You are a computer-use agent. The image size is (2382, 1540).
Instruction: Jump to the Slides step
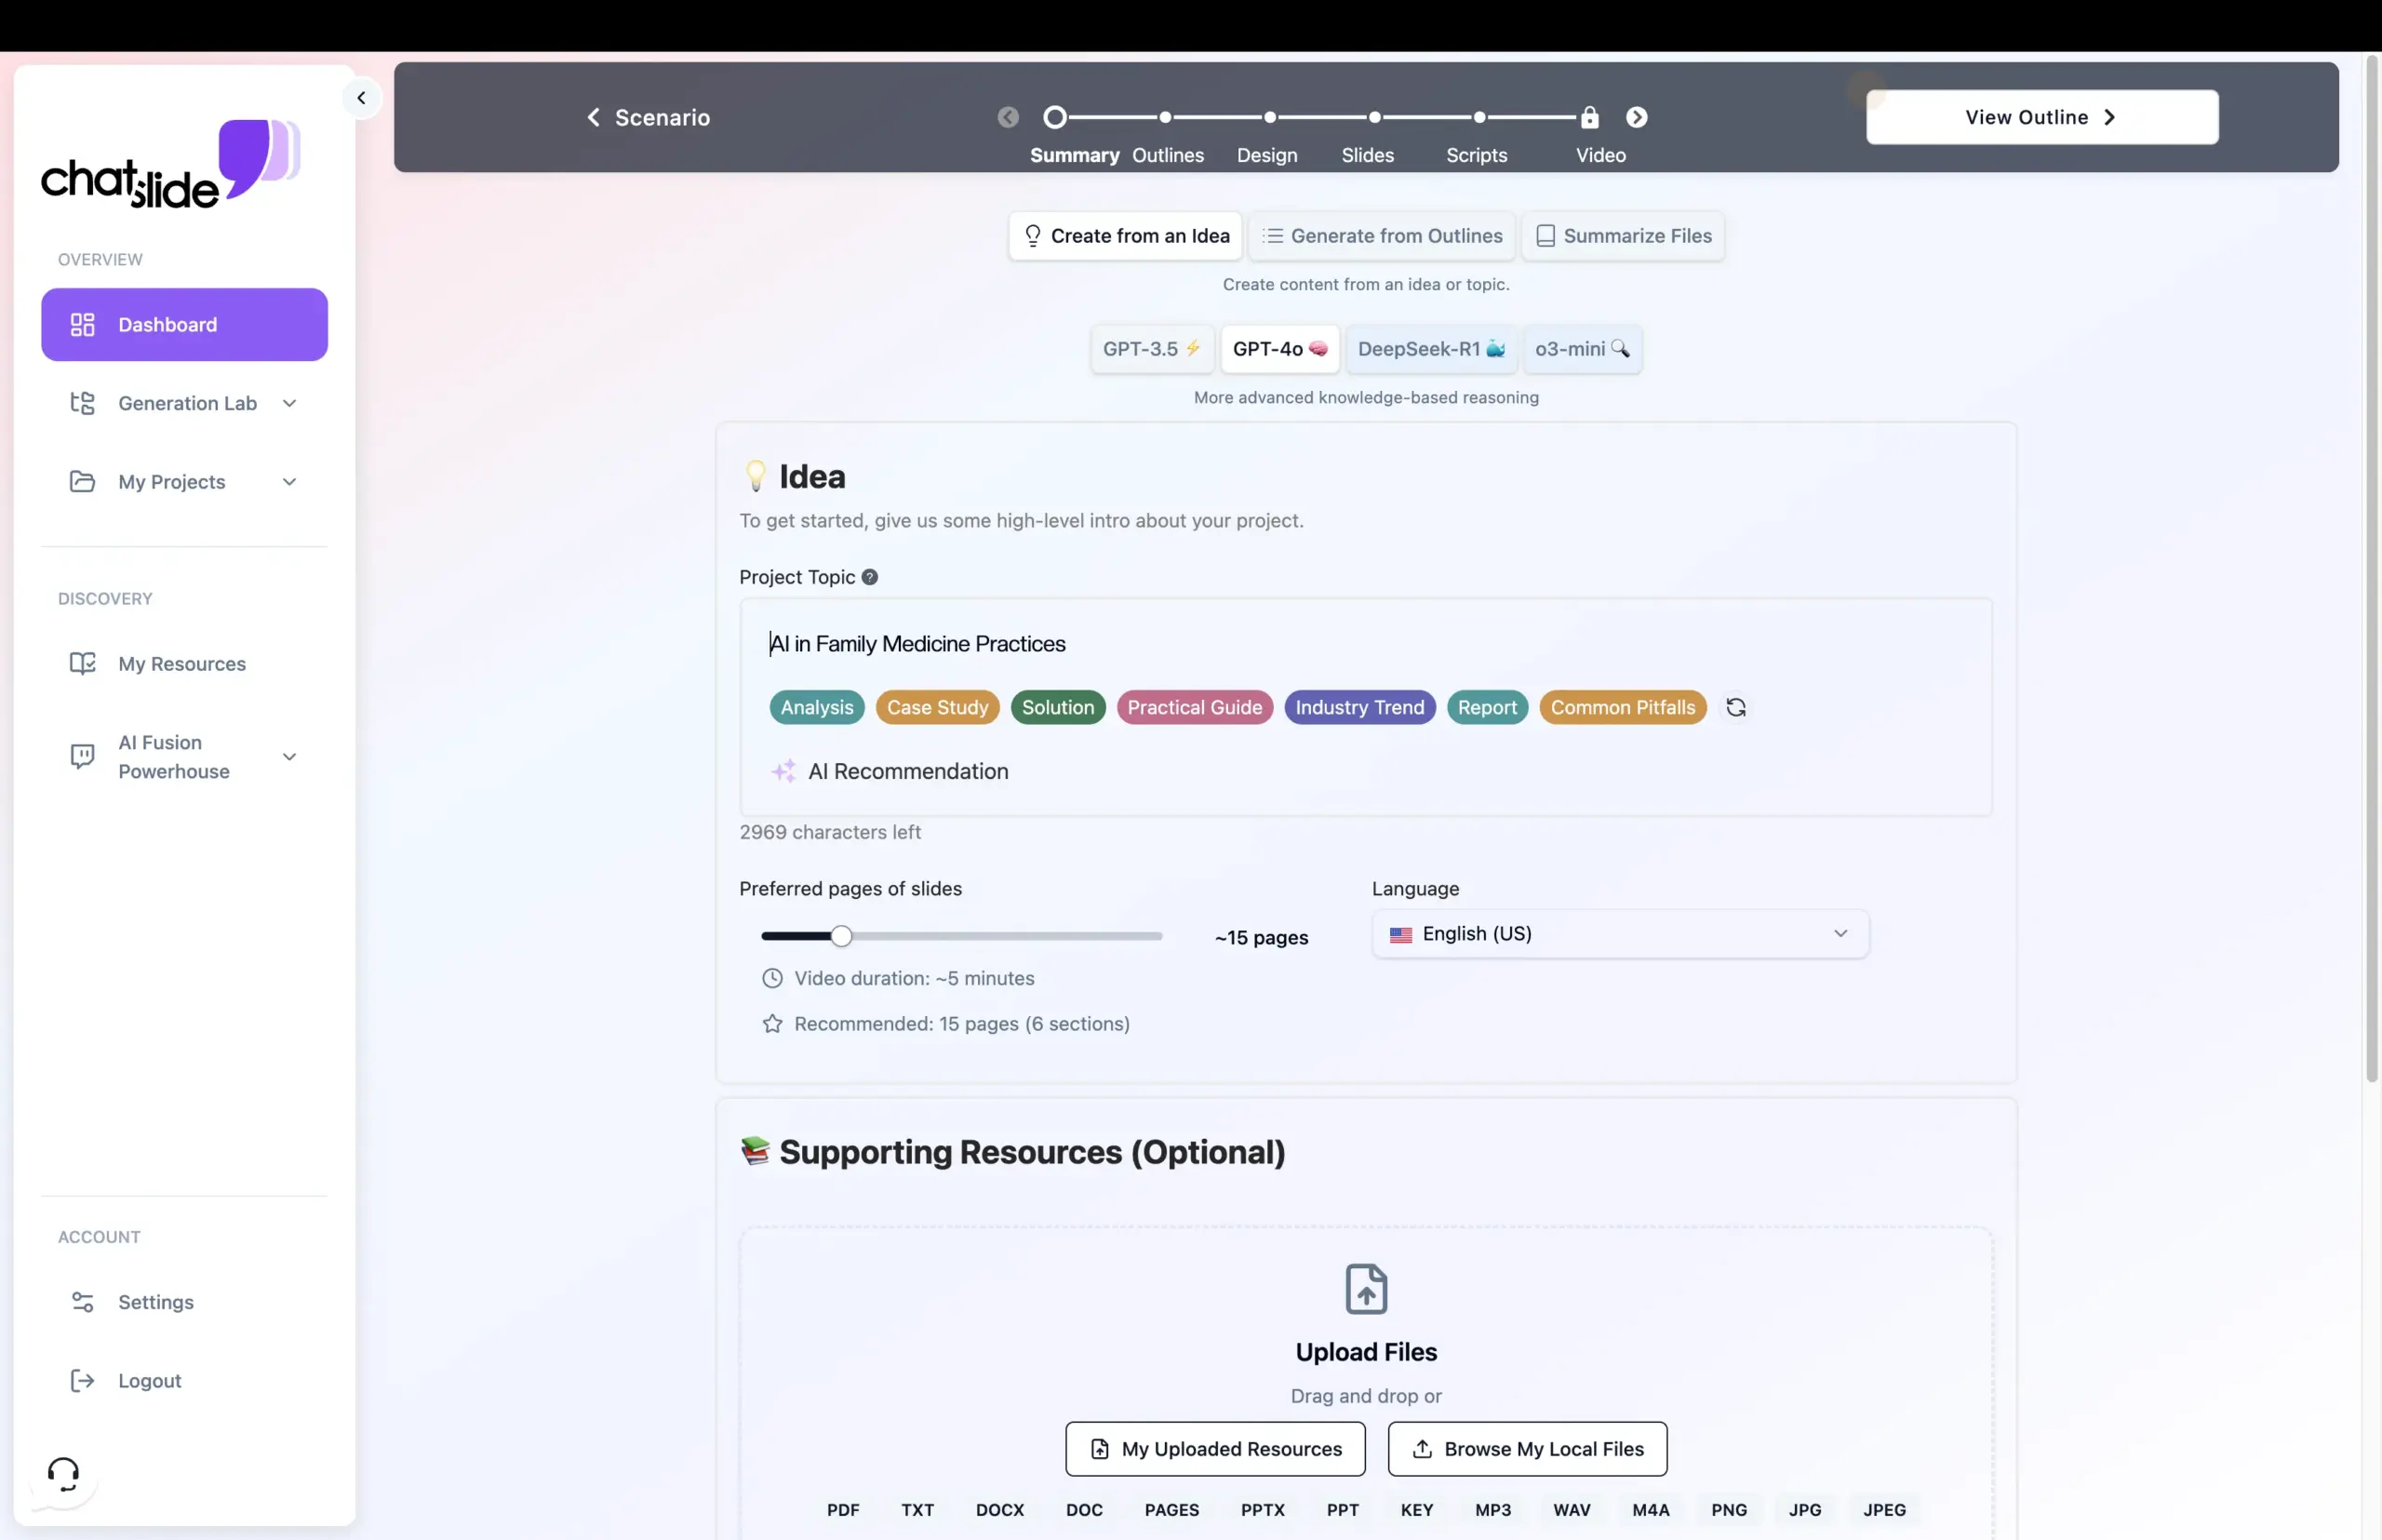pyautogui.click(x=1375, y=118)
